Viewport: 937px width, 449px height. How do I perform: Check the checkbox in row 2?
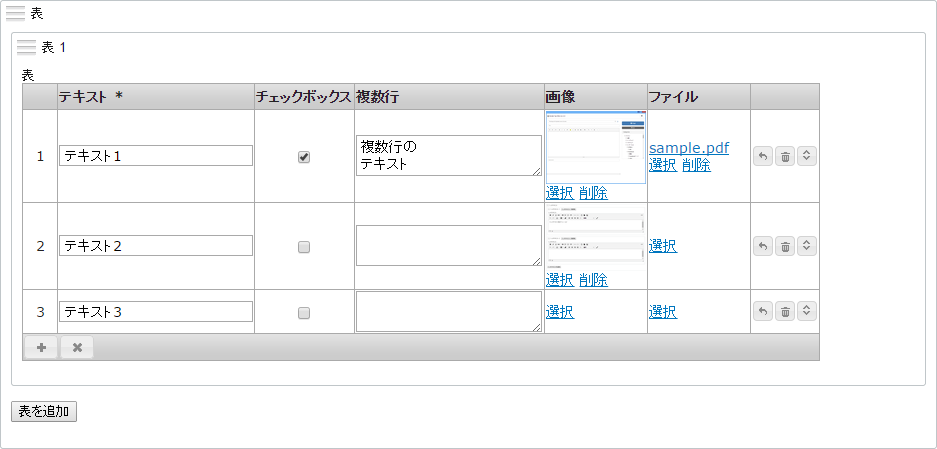tap(304, 246)
